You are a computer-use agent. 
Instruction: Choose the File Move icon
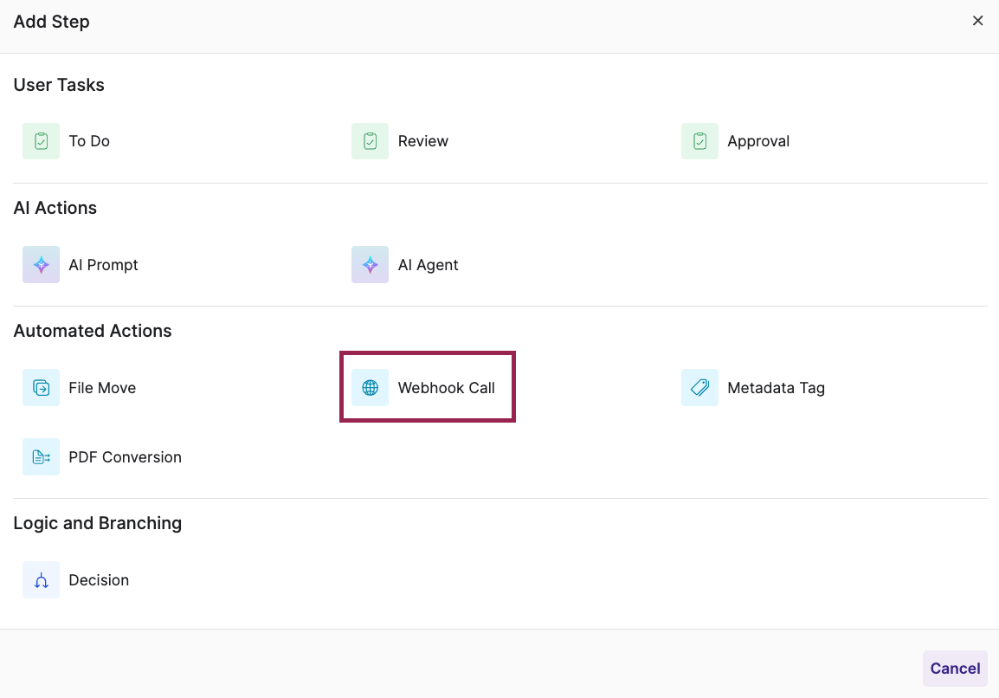click(x=41, y=387)
